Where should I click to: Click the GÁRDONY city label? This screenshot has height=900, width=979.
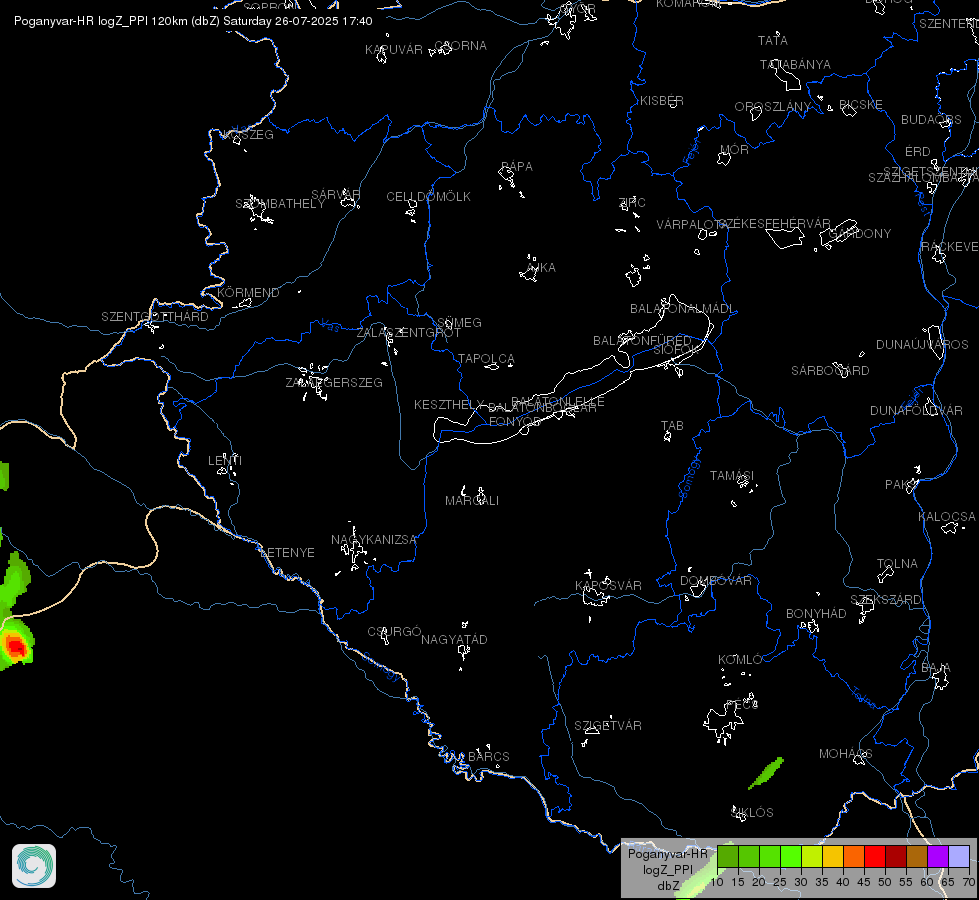pos(859,234)
